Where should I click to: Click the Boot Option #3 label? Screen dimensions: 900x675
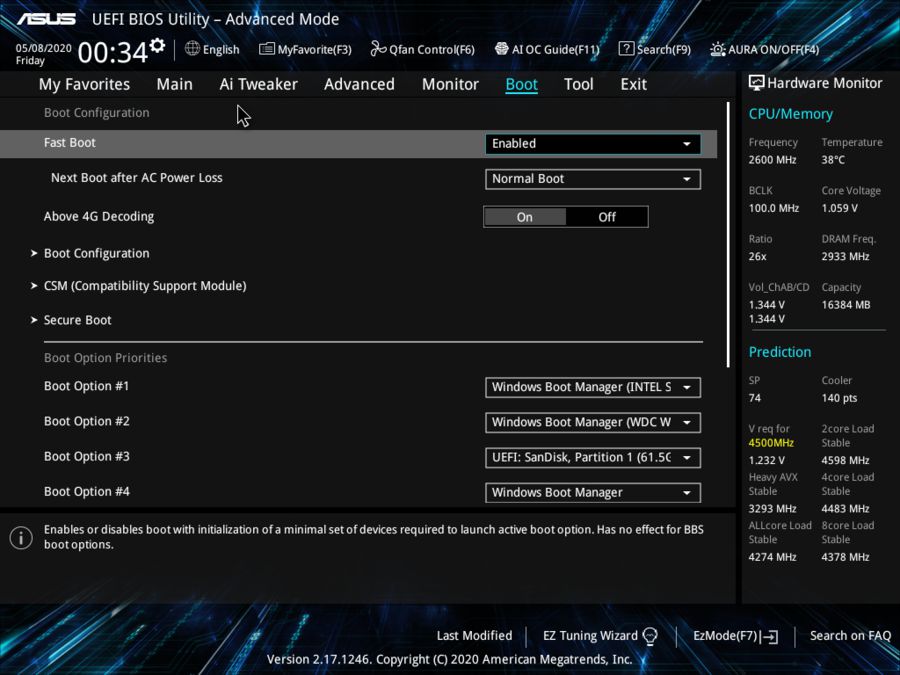pyautogui.click(x=87, y=457)
